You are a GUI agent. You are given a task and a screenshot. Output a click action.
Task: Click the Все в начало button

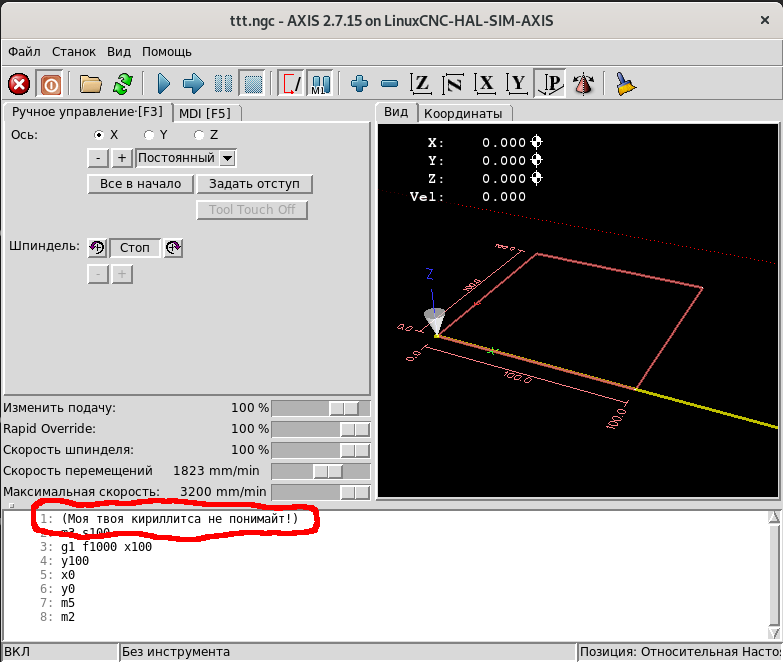pyautogui.click(x=141, y=184)
